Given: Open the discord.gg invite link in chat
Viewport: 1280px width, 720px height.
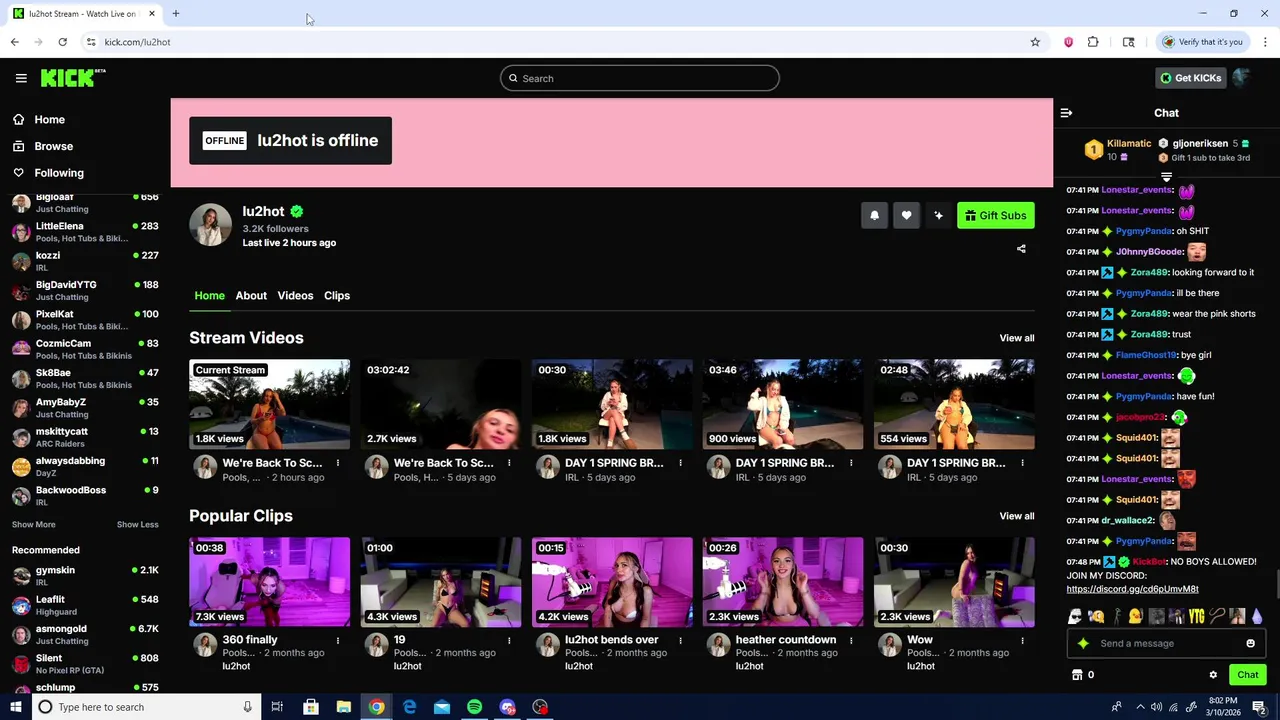Looking at the screenshot, I should point(1132,589).
